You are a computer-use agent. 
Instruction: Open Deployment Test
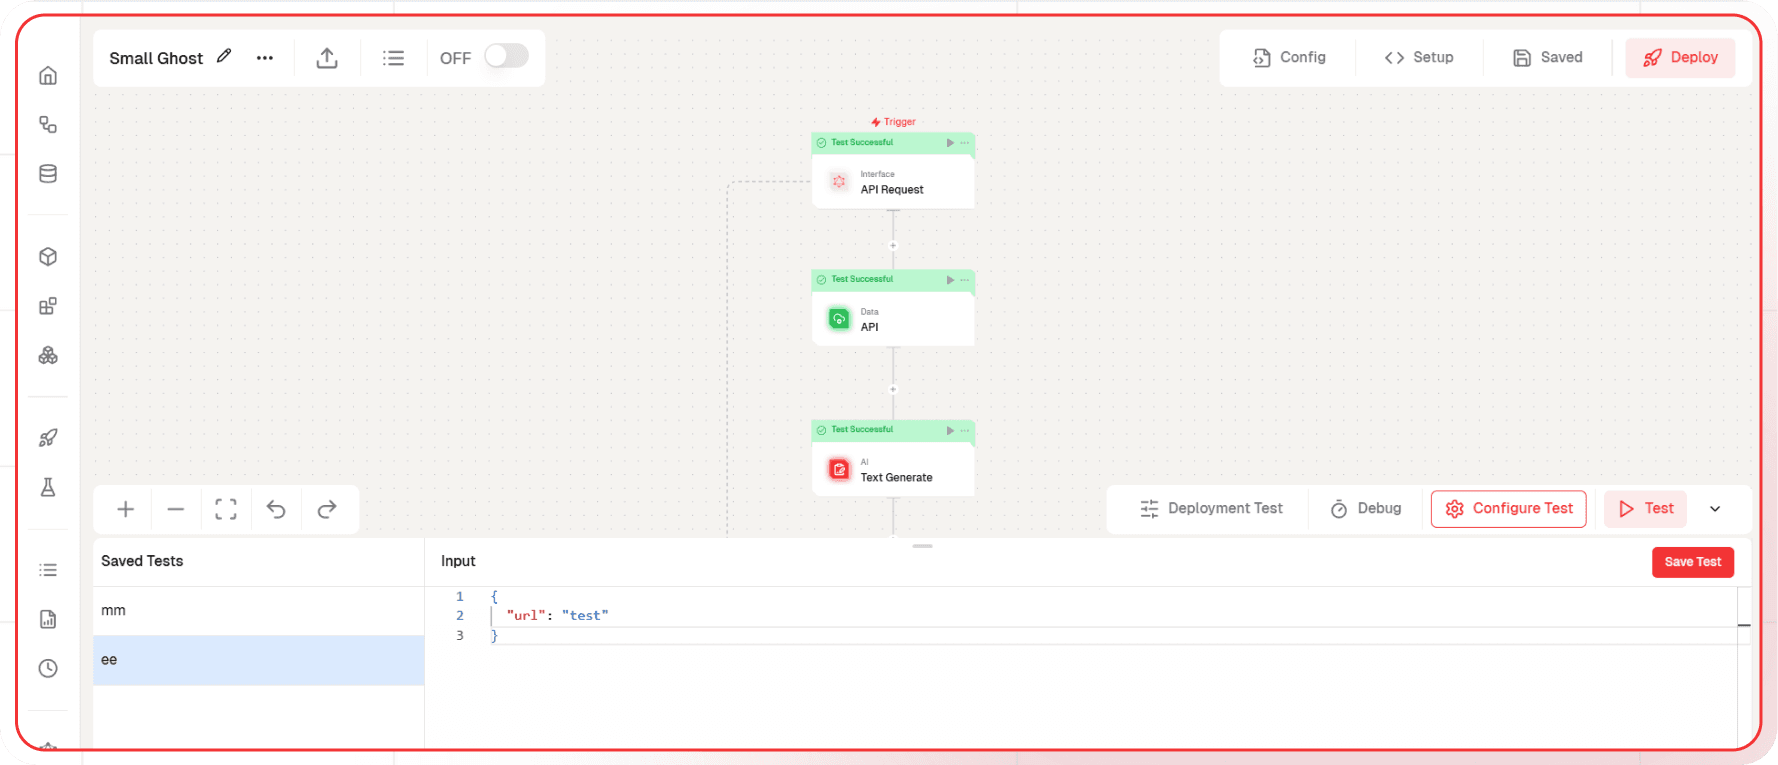1211,509
